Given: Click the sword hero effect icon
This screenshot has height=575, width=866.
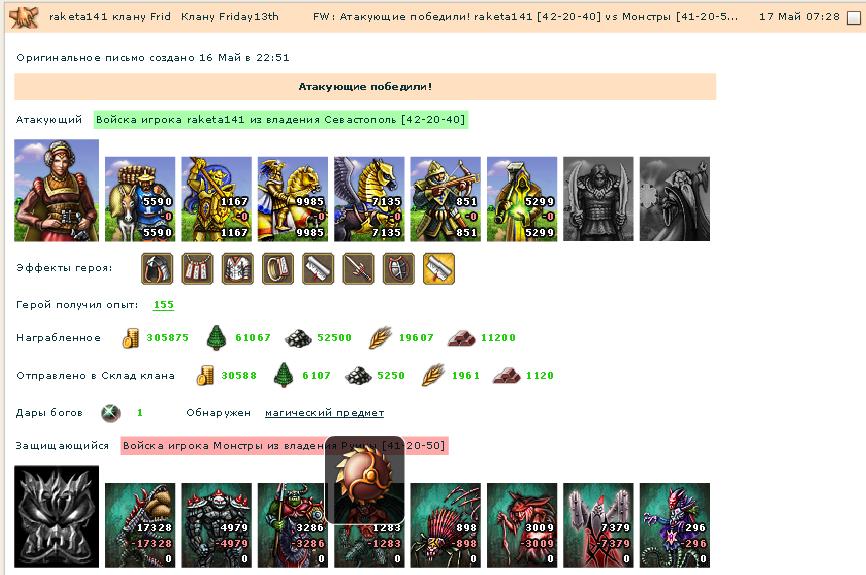Looking at the screenshot, I should pos(358,269).
